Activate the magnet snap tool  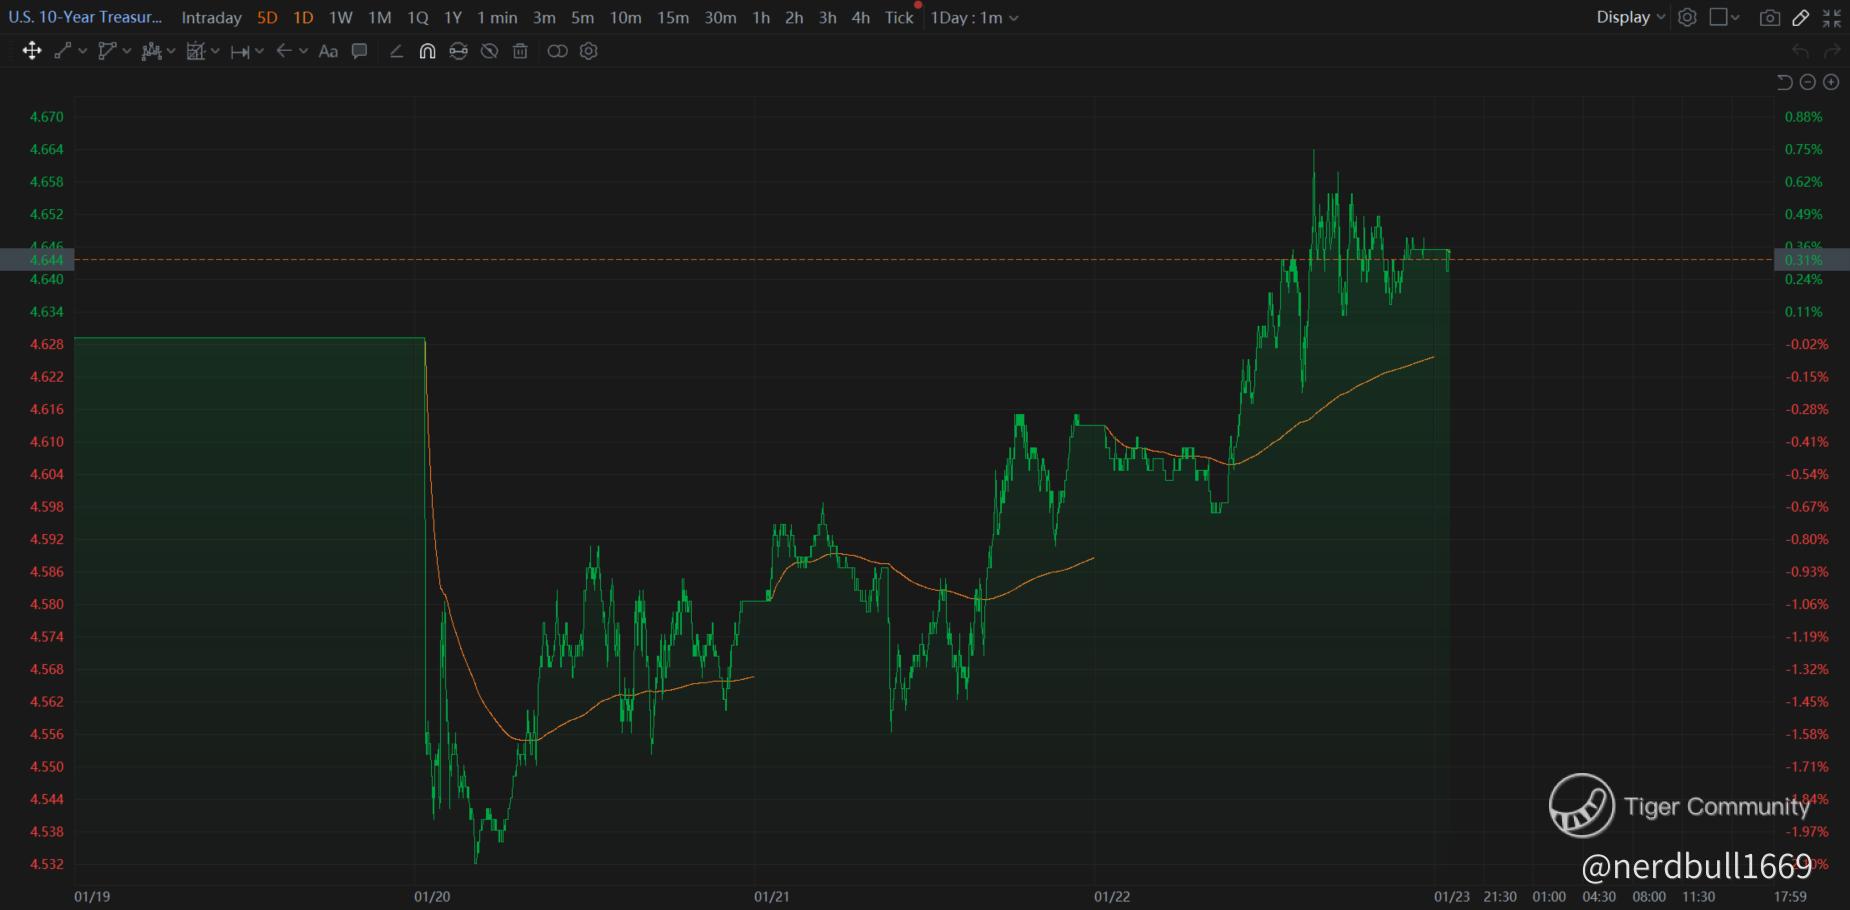click(427, 51)
